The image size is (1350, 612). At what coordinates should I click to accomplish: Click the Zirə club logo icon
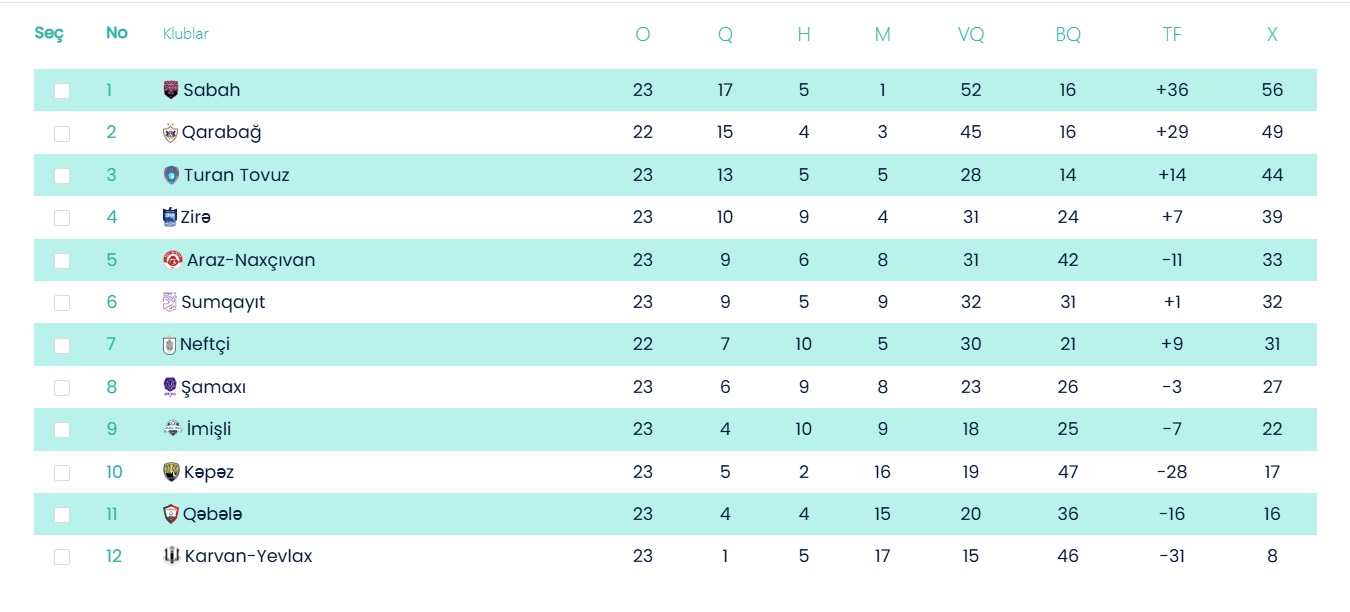(x=170, y=217)
